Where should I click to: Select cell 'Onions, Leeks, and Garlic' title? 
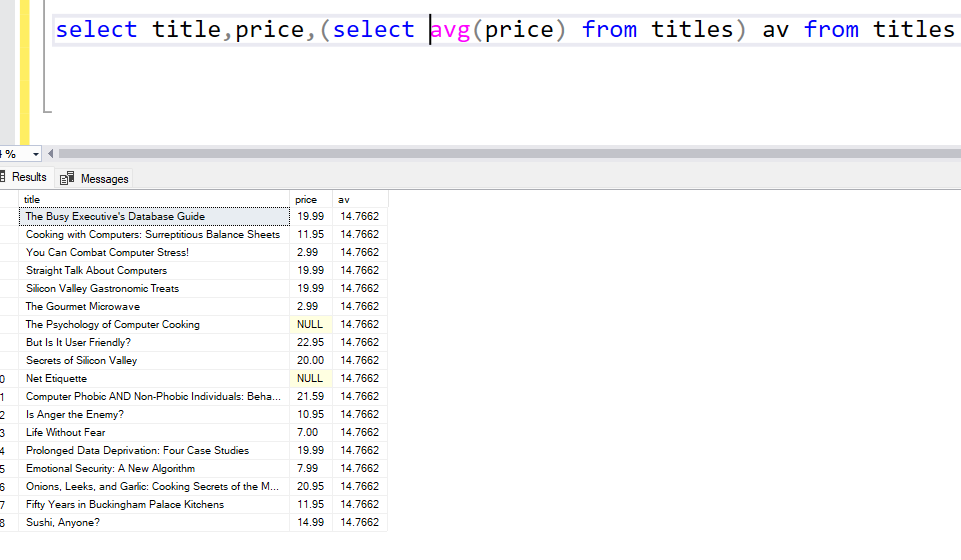tap(154, 486)
